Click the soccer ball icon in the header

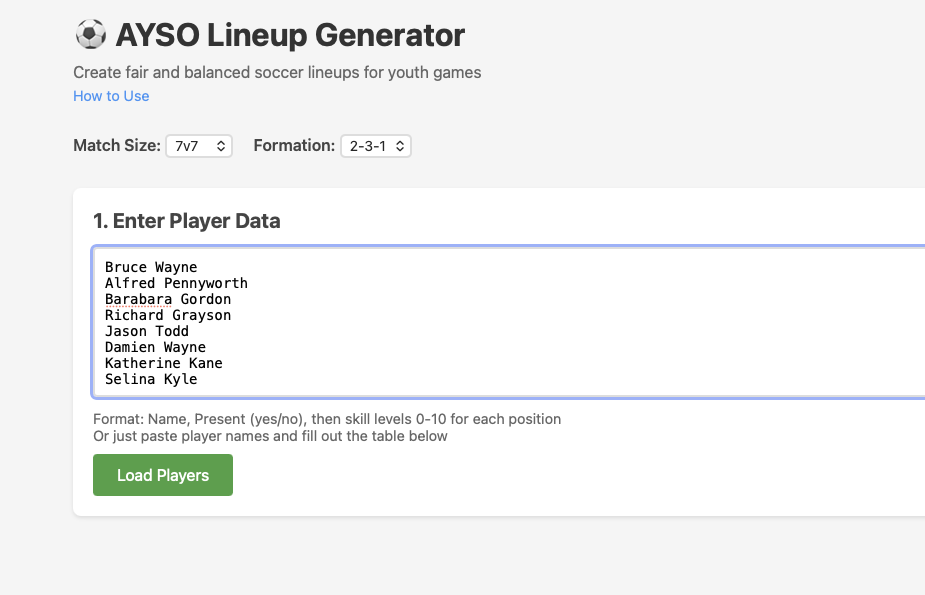[91, 34]
